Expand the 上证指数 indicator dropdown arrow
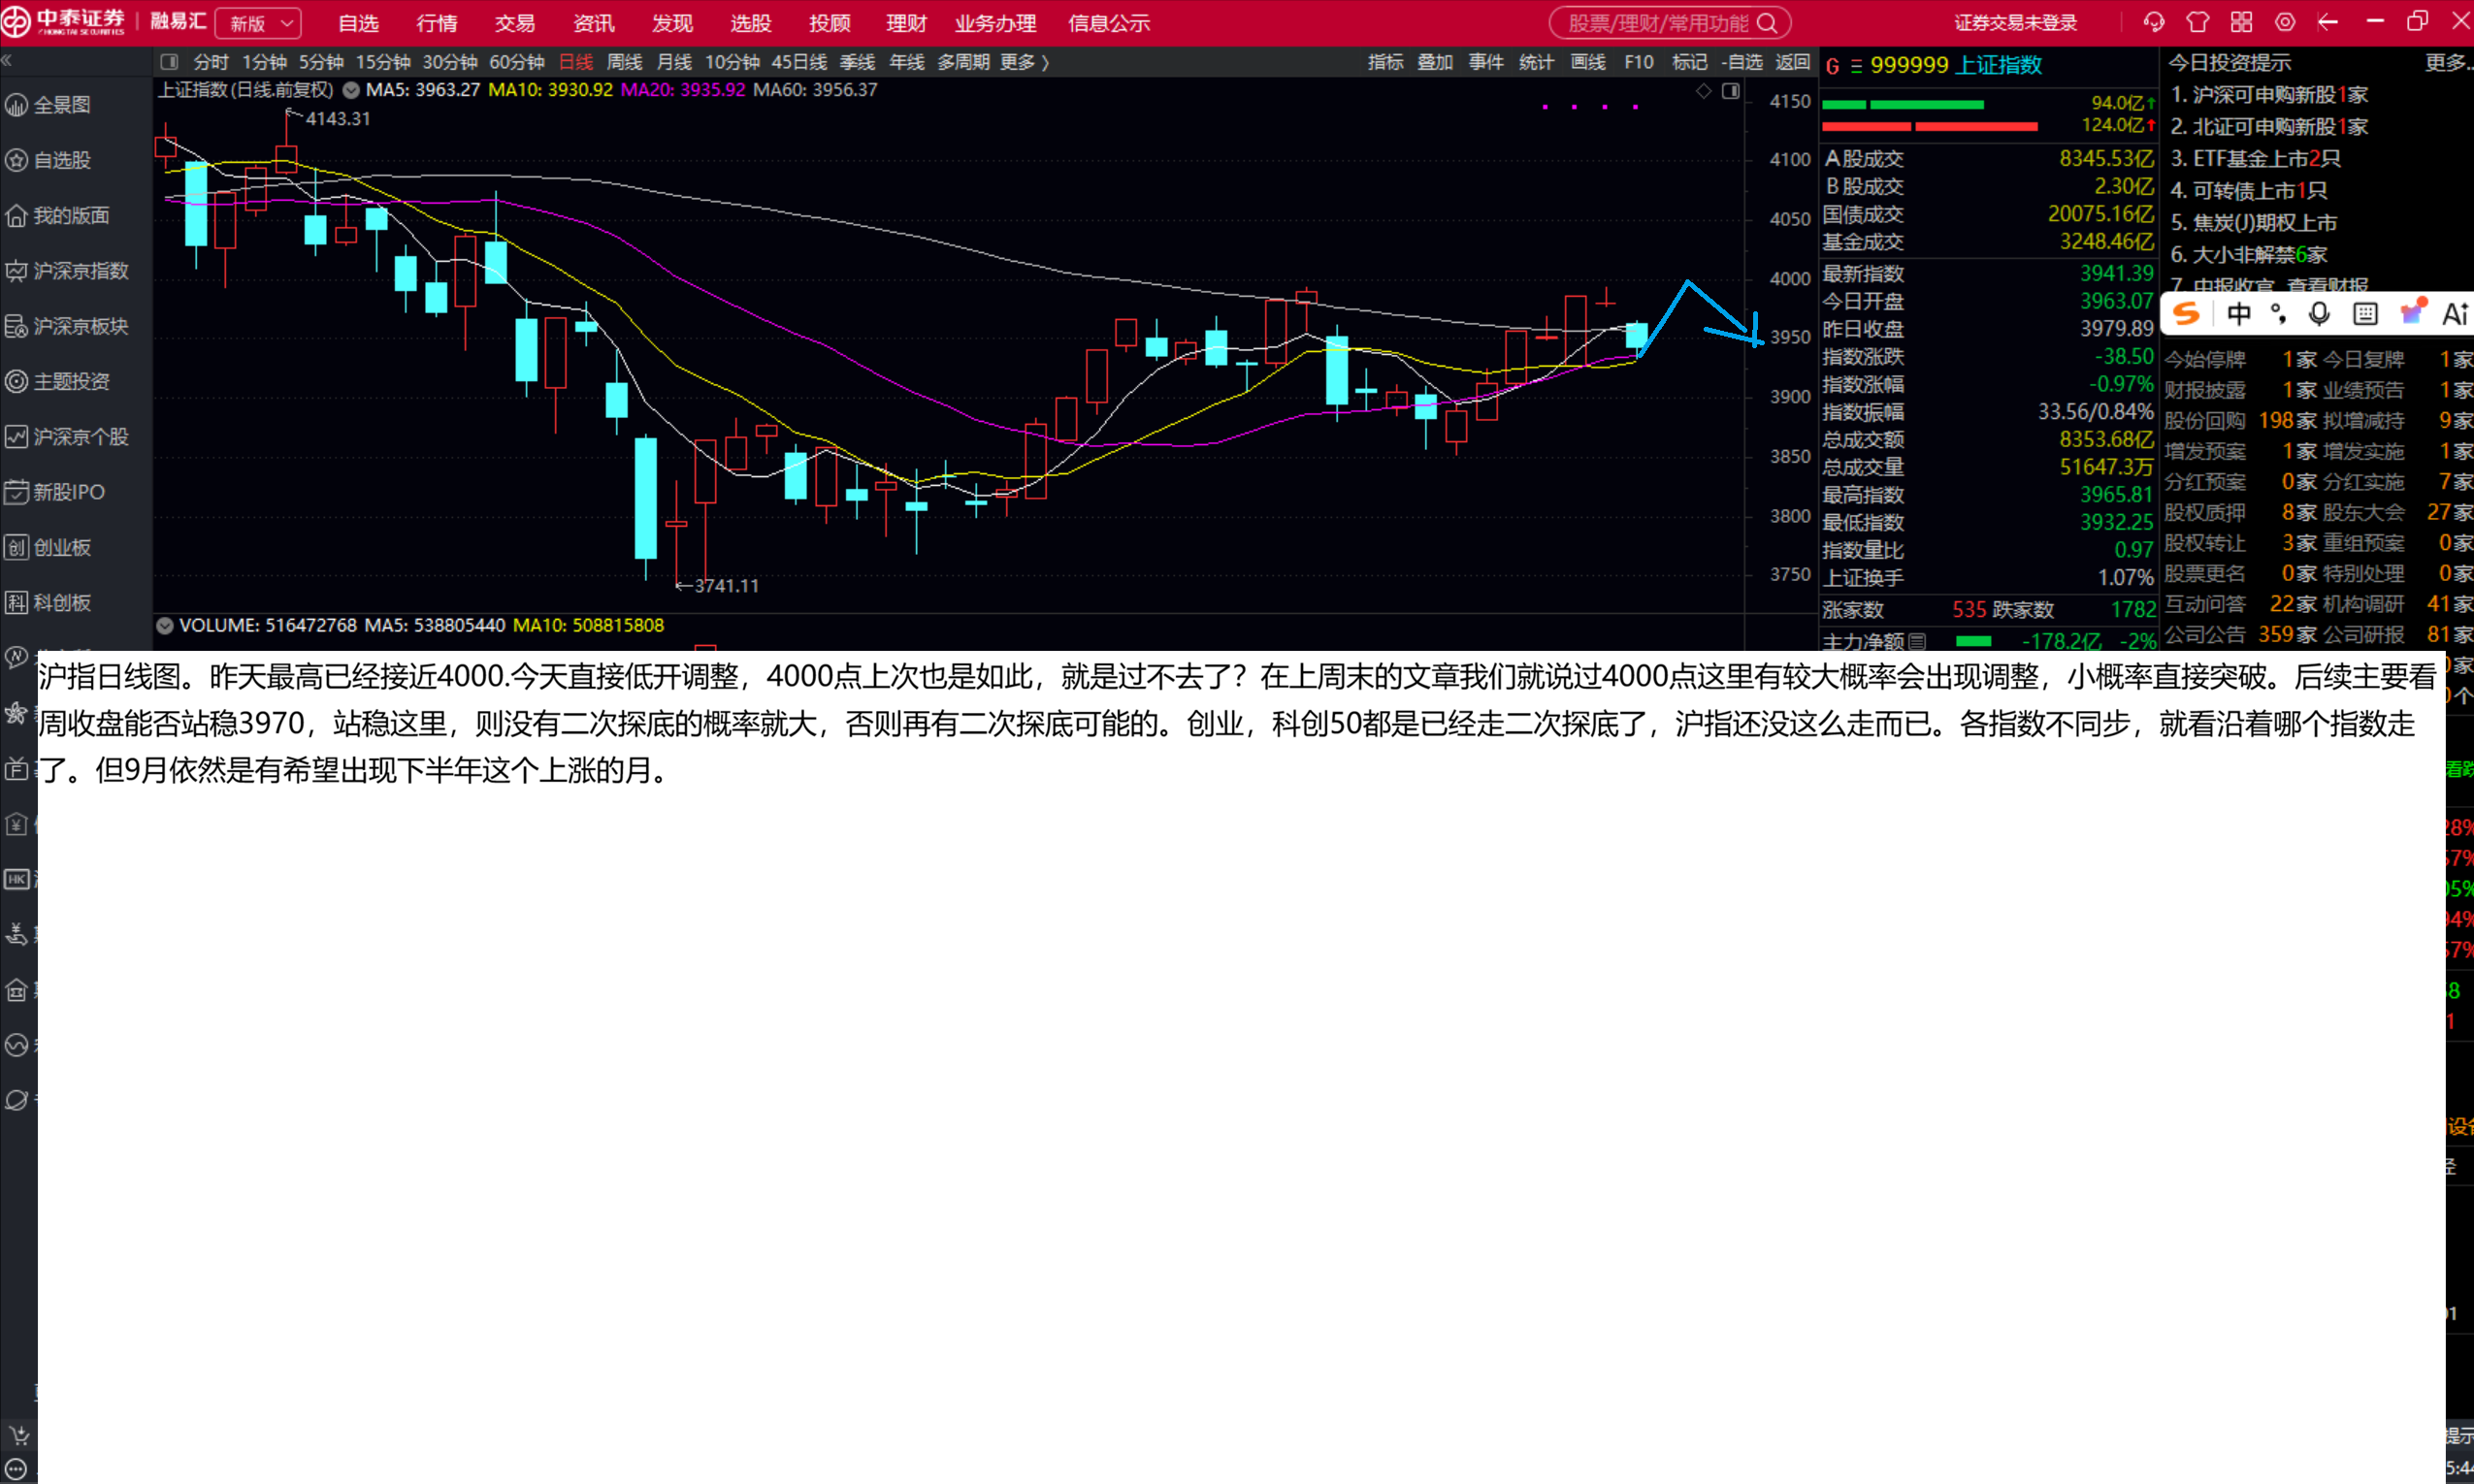The height and width of the screenshot is (1484, 2474). (351, 90)
